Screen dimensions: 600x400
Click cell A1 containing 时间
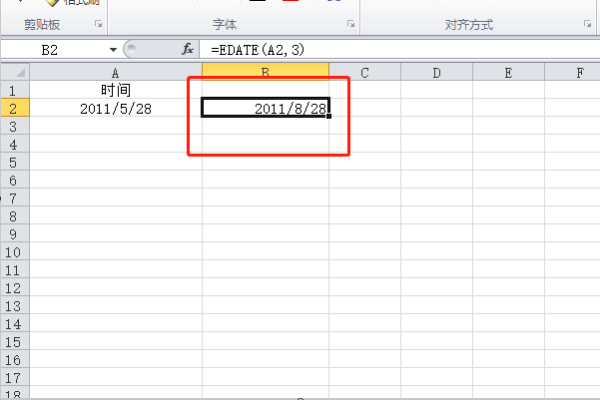click(116, 90)
